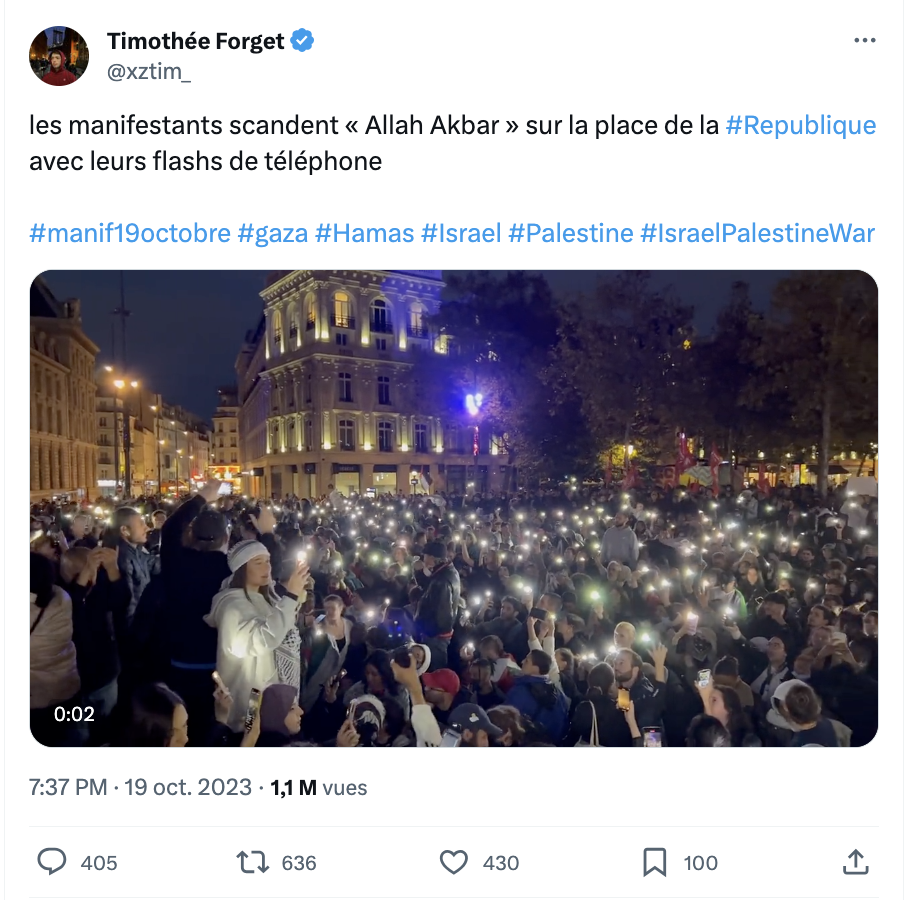
Task: Play the crowd video
Action: point(454,508)
